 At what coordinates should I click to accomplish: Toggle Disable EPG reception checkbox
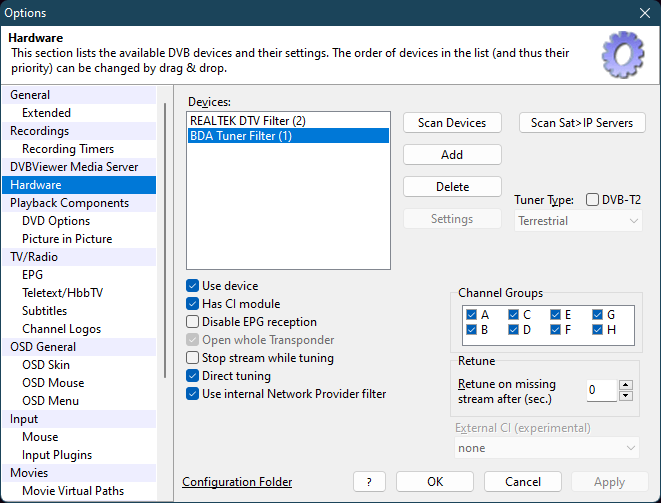[193, 322]
